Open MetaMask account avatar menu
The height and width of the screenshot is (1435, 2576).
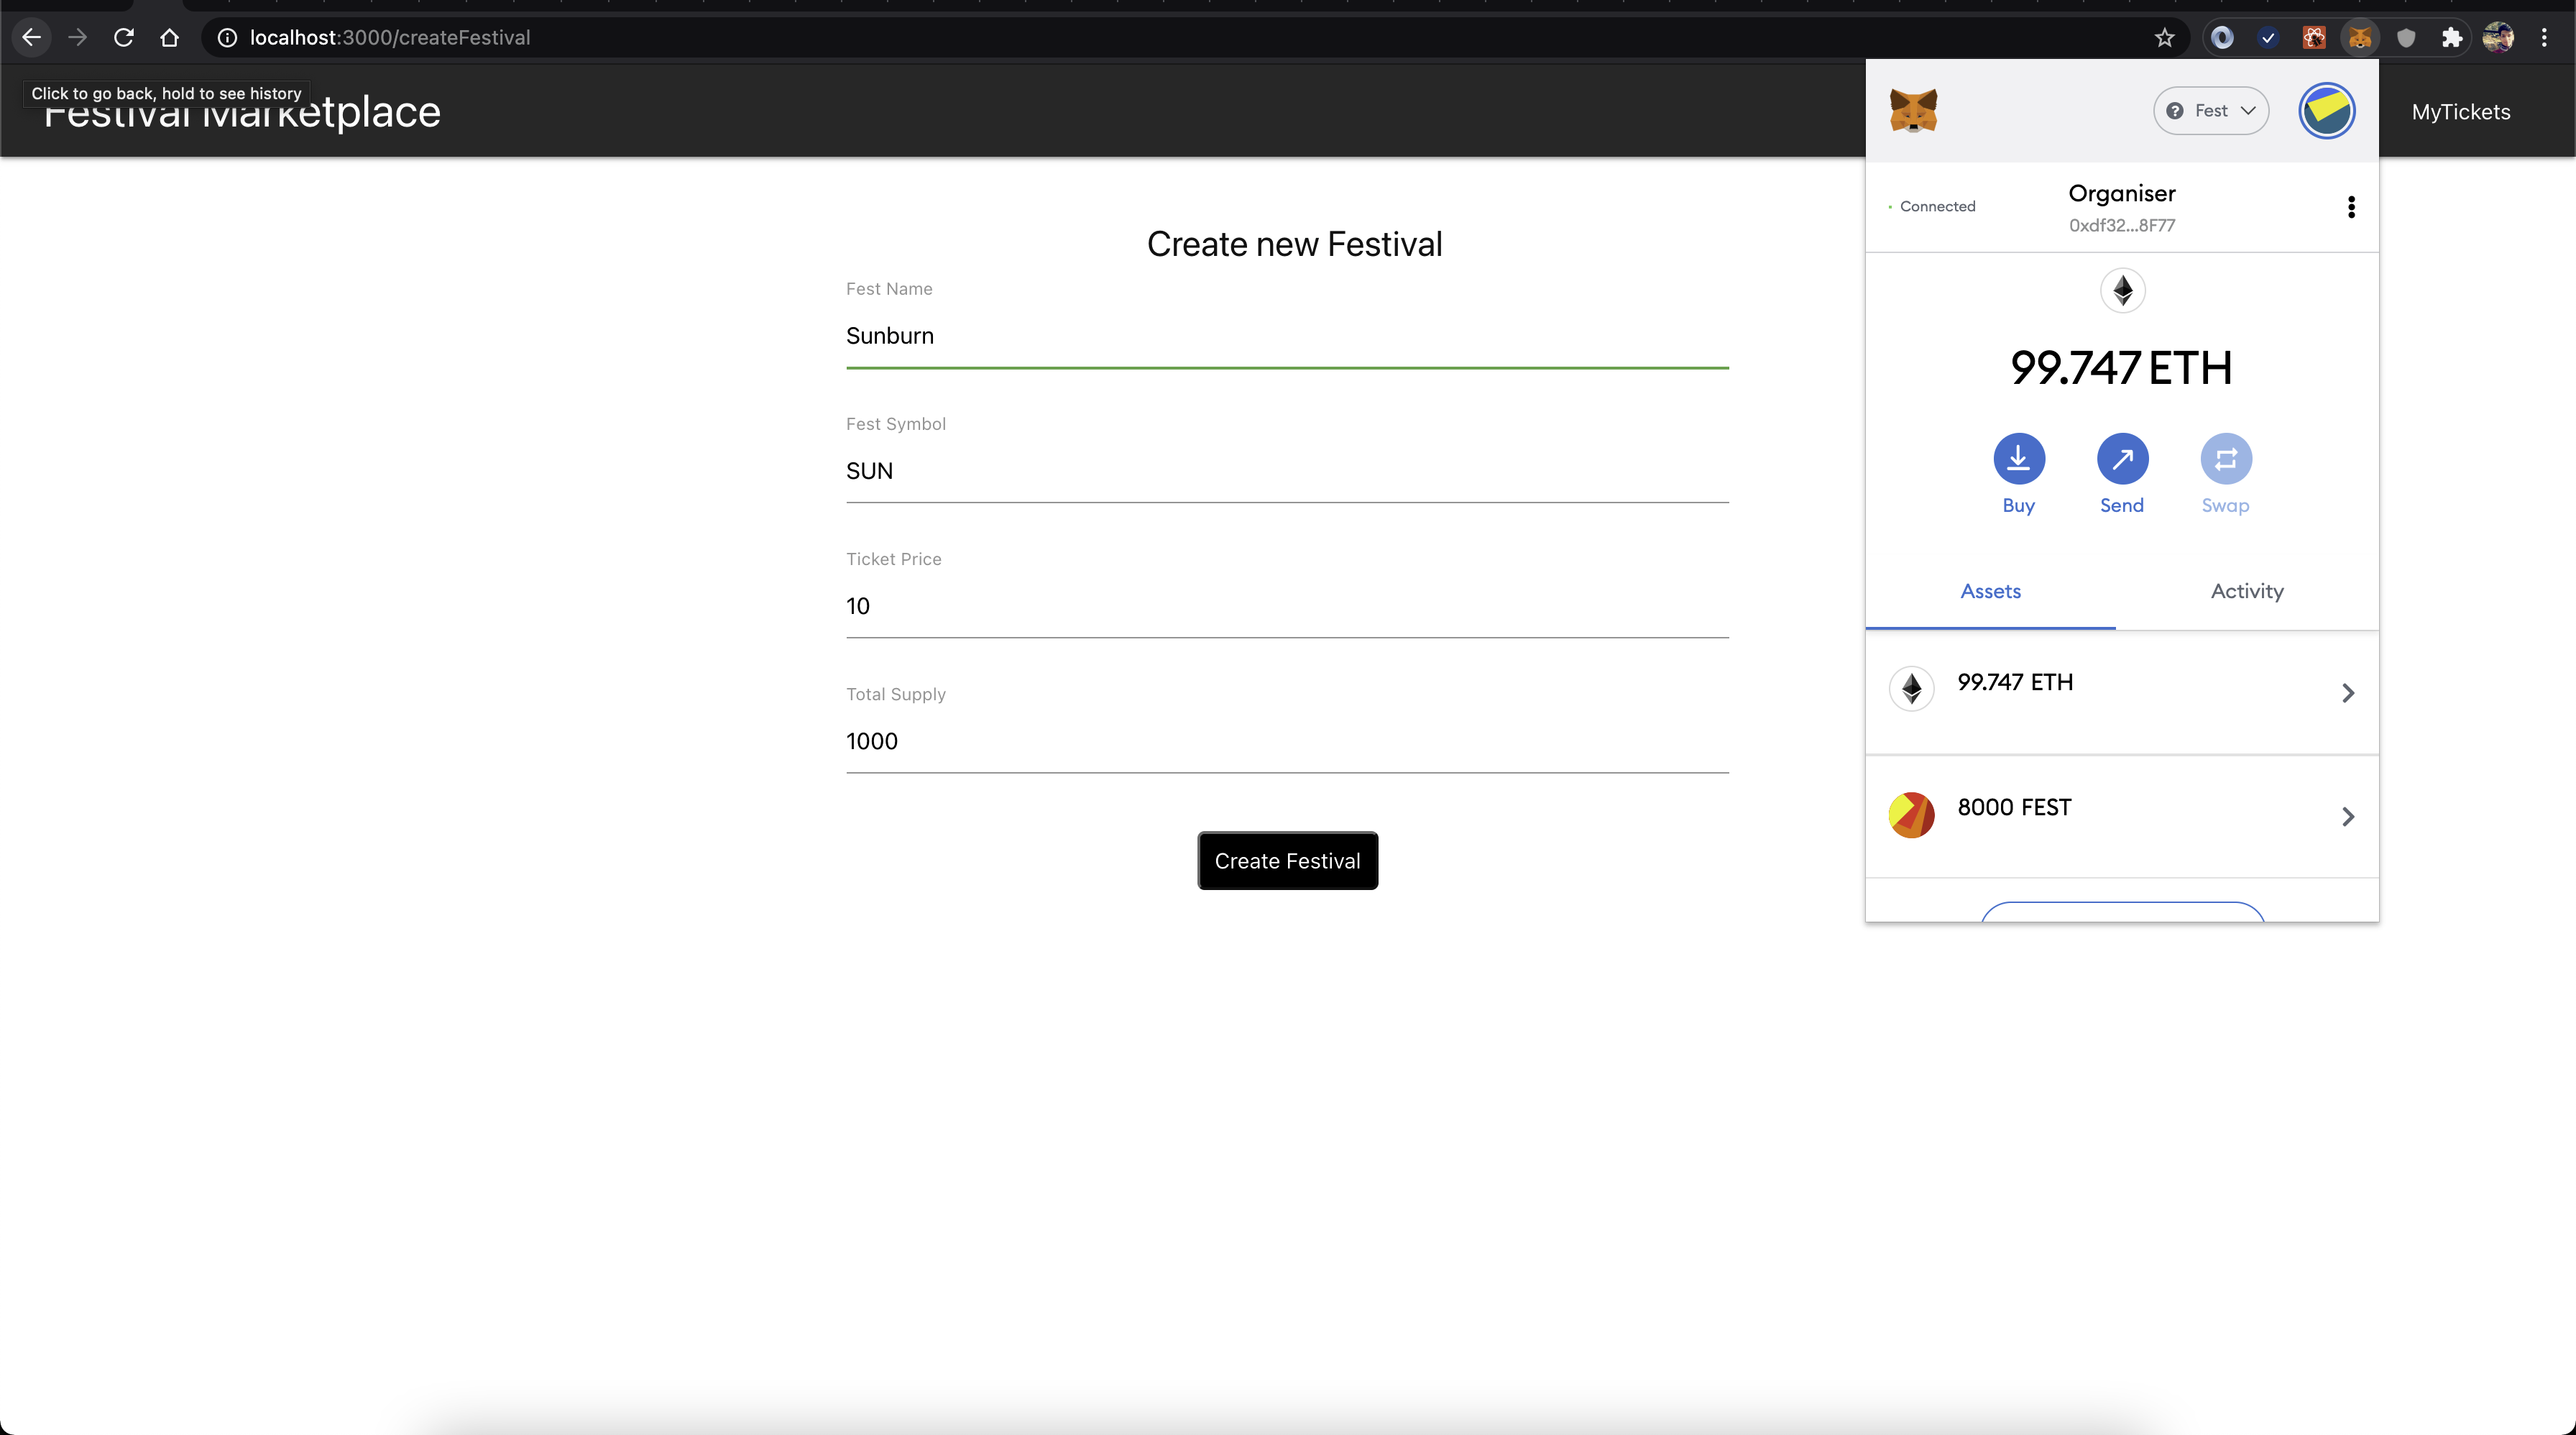(2326, 110)
